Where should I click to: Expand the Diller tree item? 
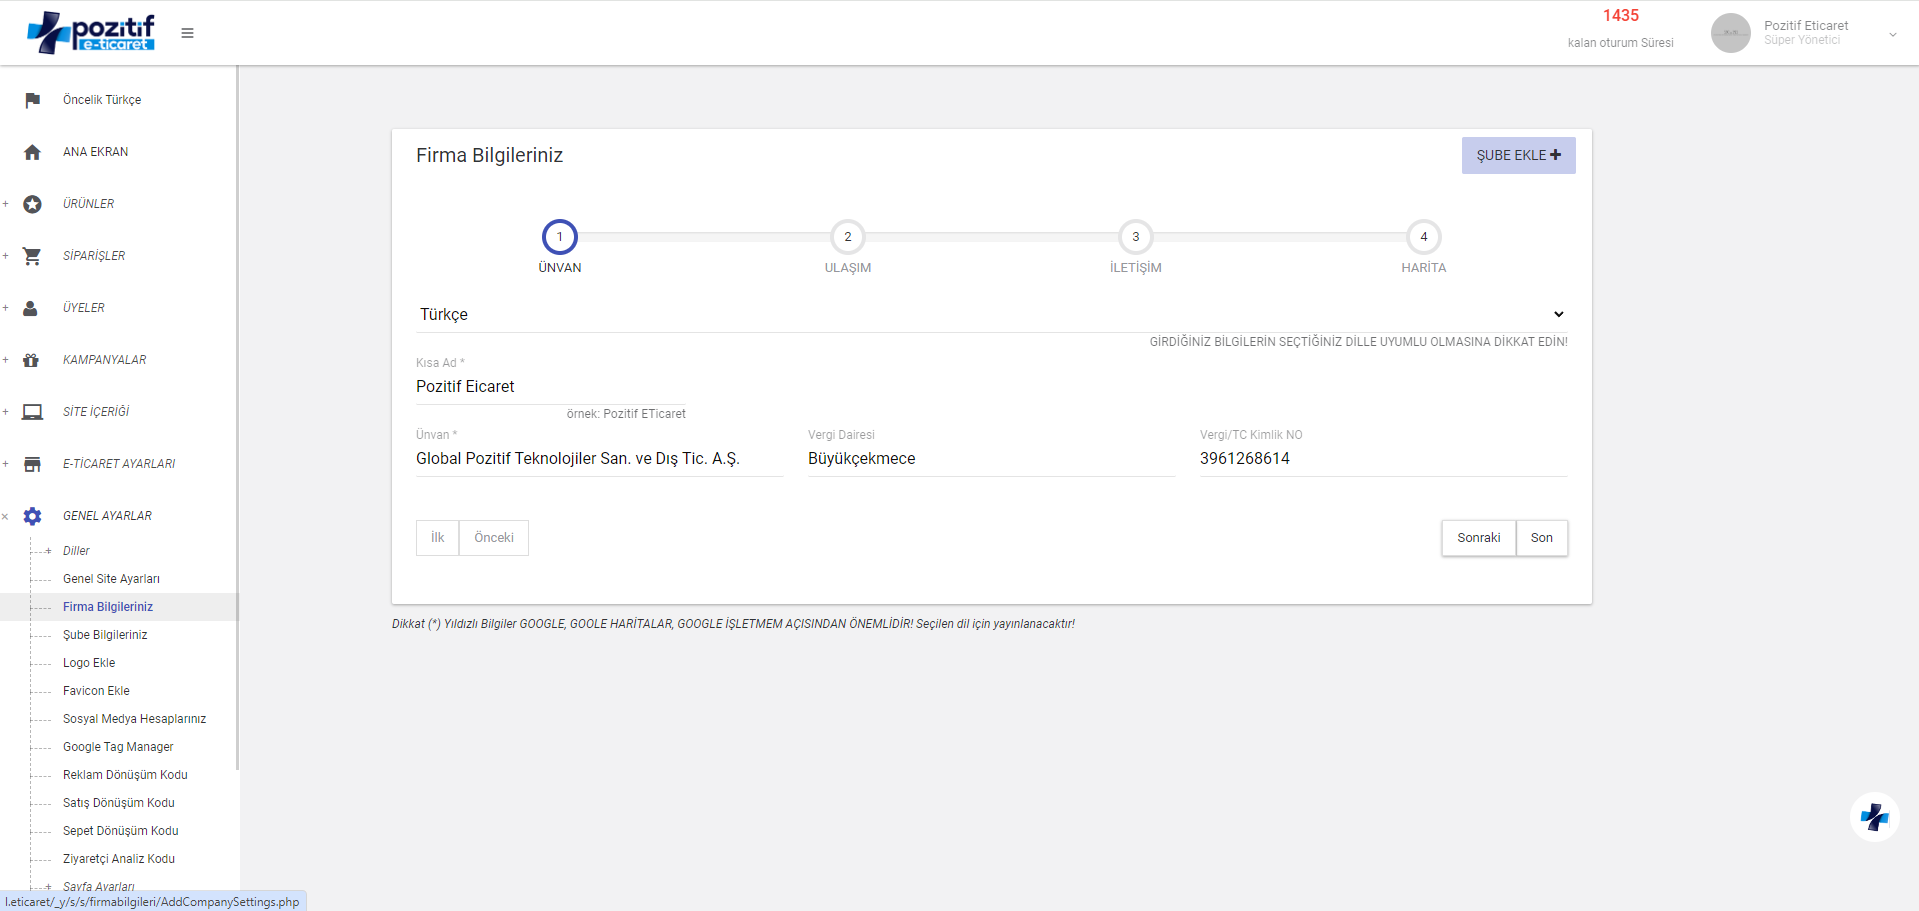click(48, 551)
